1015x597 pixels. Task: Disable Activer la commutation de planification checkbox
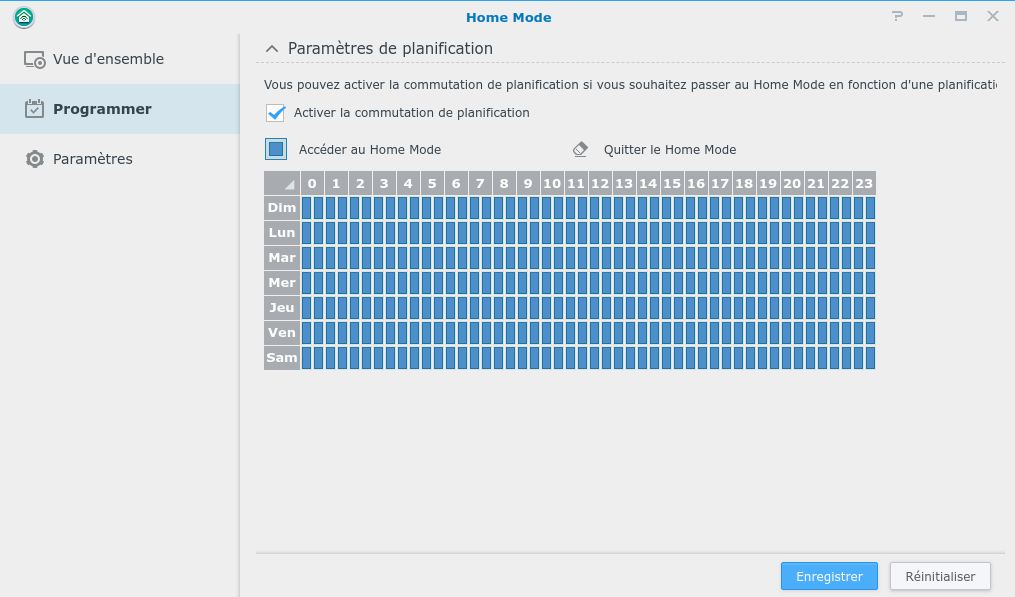click(276, 113)
